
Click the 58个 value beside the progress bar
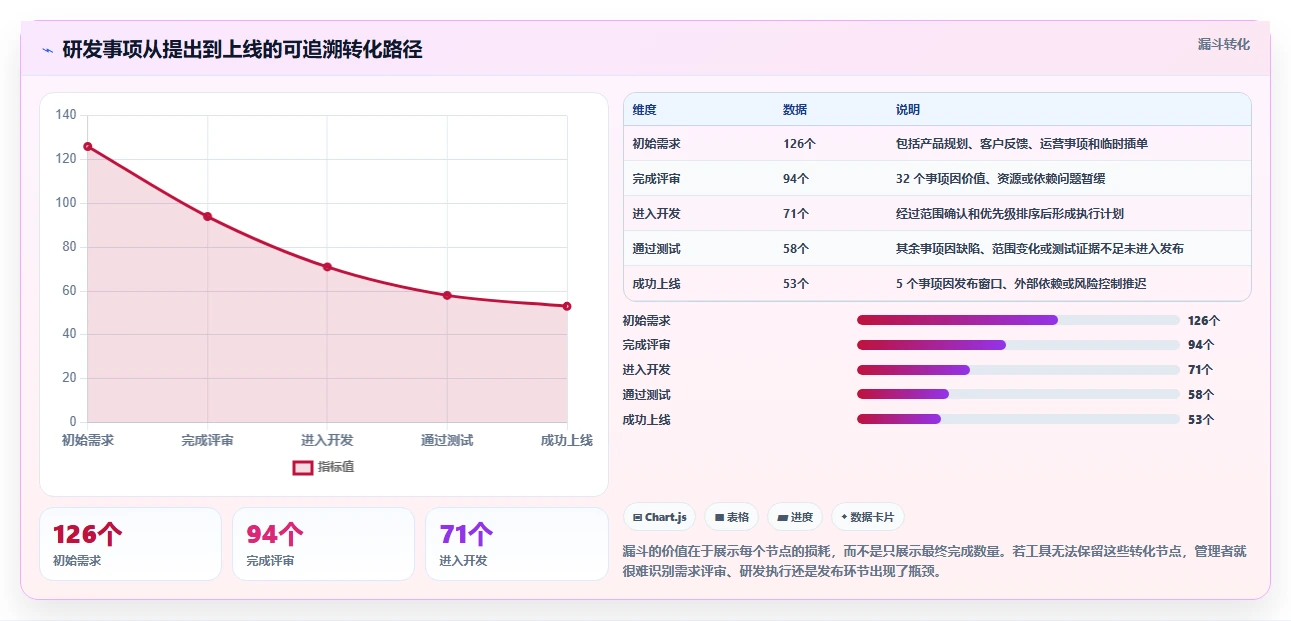pyautogui.click(x=1201, y=395)
